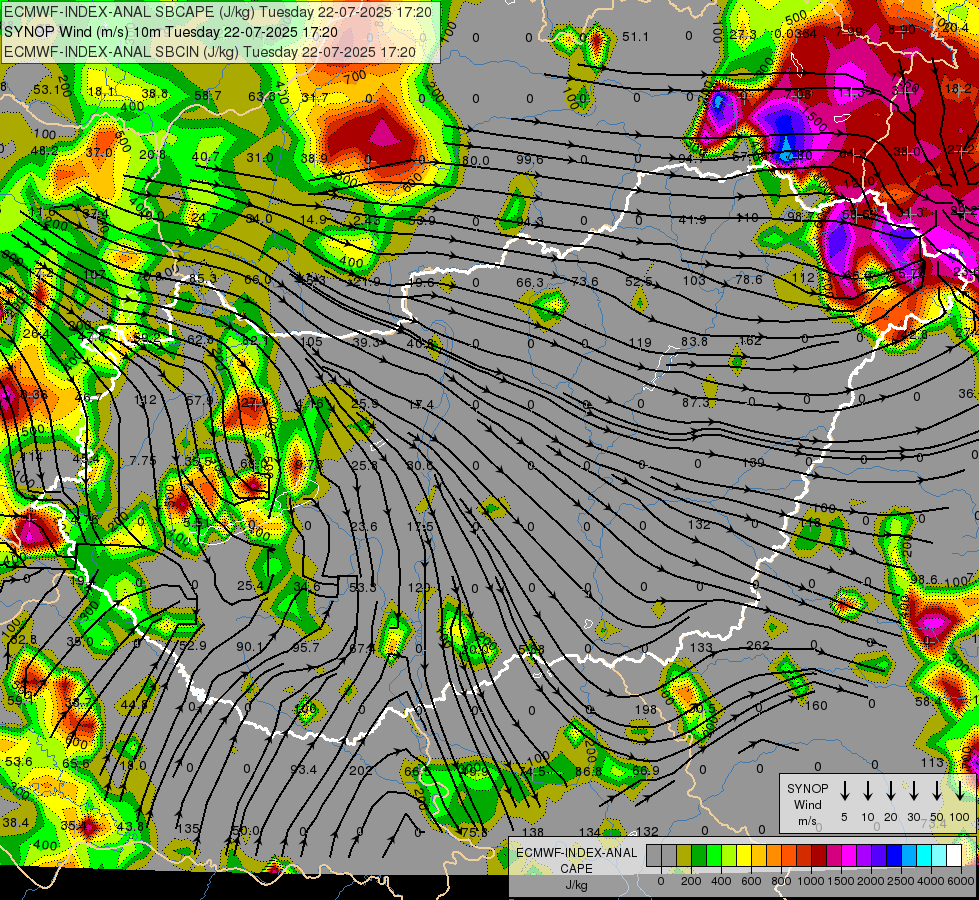Click the station value 86.8
Viewport: 979px width, 900px height.
coord(588,771)
